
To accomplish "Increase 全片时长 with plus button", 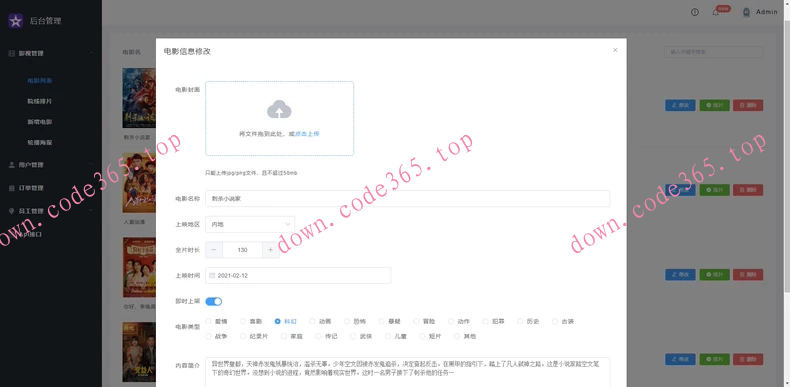I will (271, 250).
